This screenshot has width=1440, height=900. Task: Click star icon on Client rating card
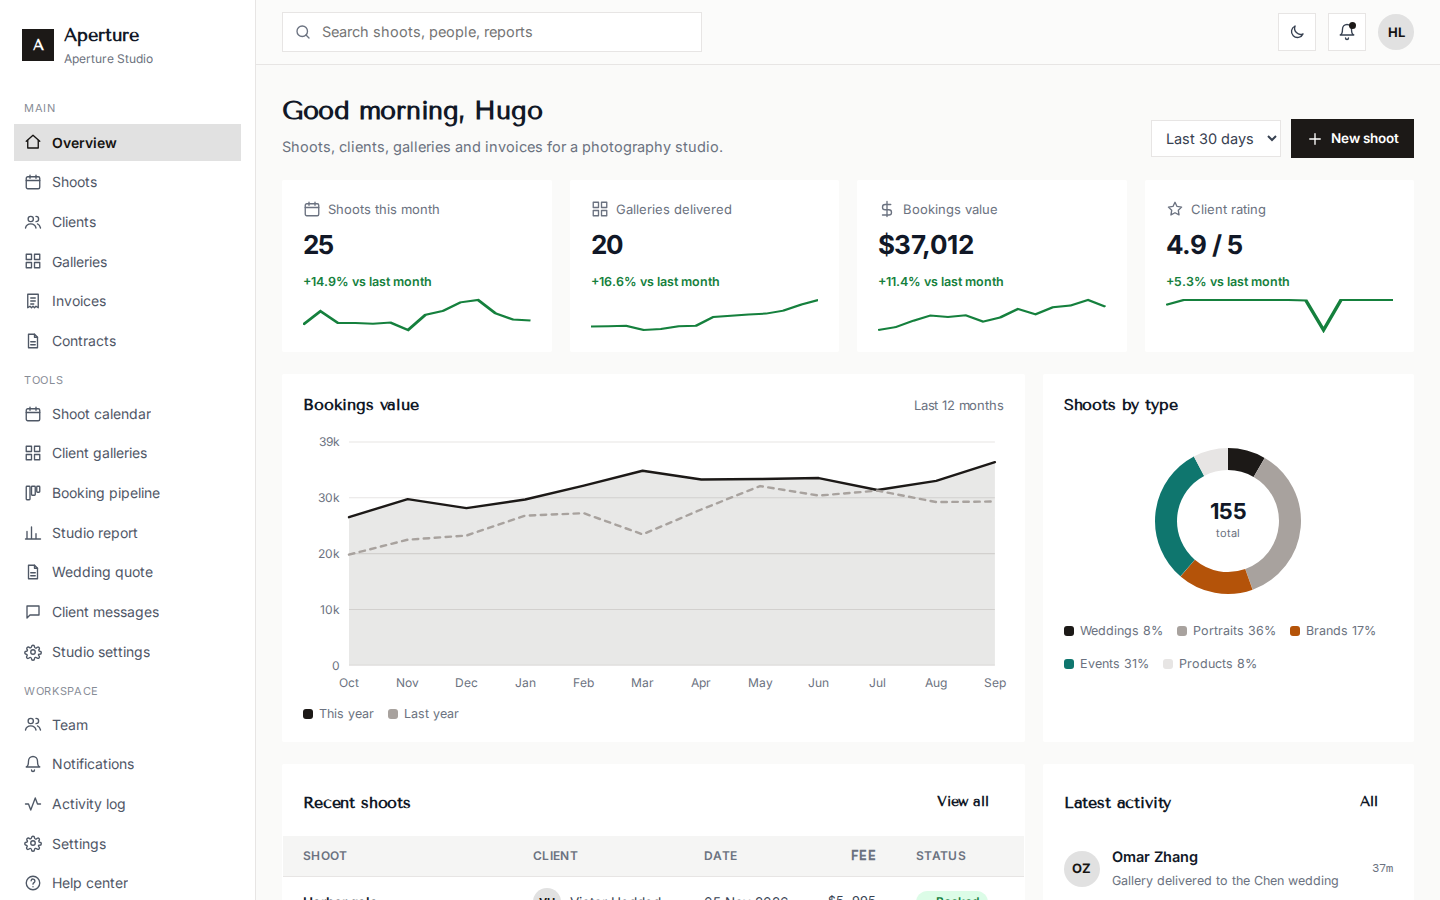1175,209
